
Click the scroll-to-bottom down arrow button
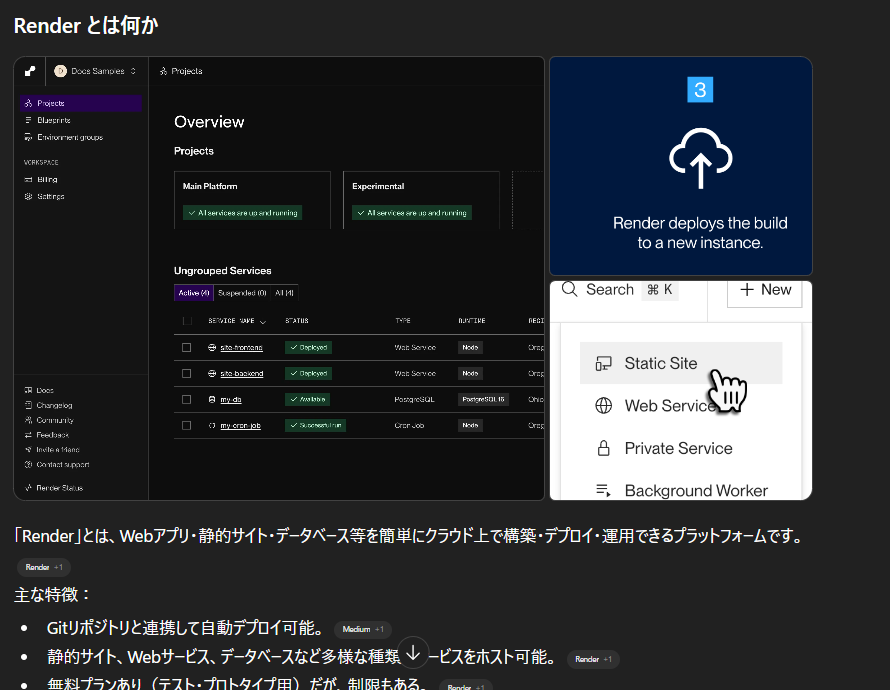[x=413, y=653]
